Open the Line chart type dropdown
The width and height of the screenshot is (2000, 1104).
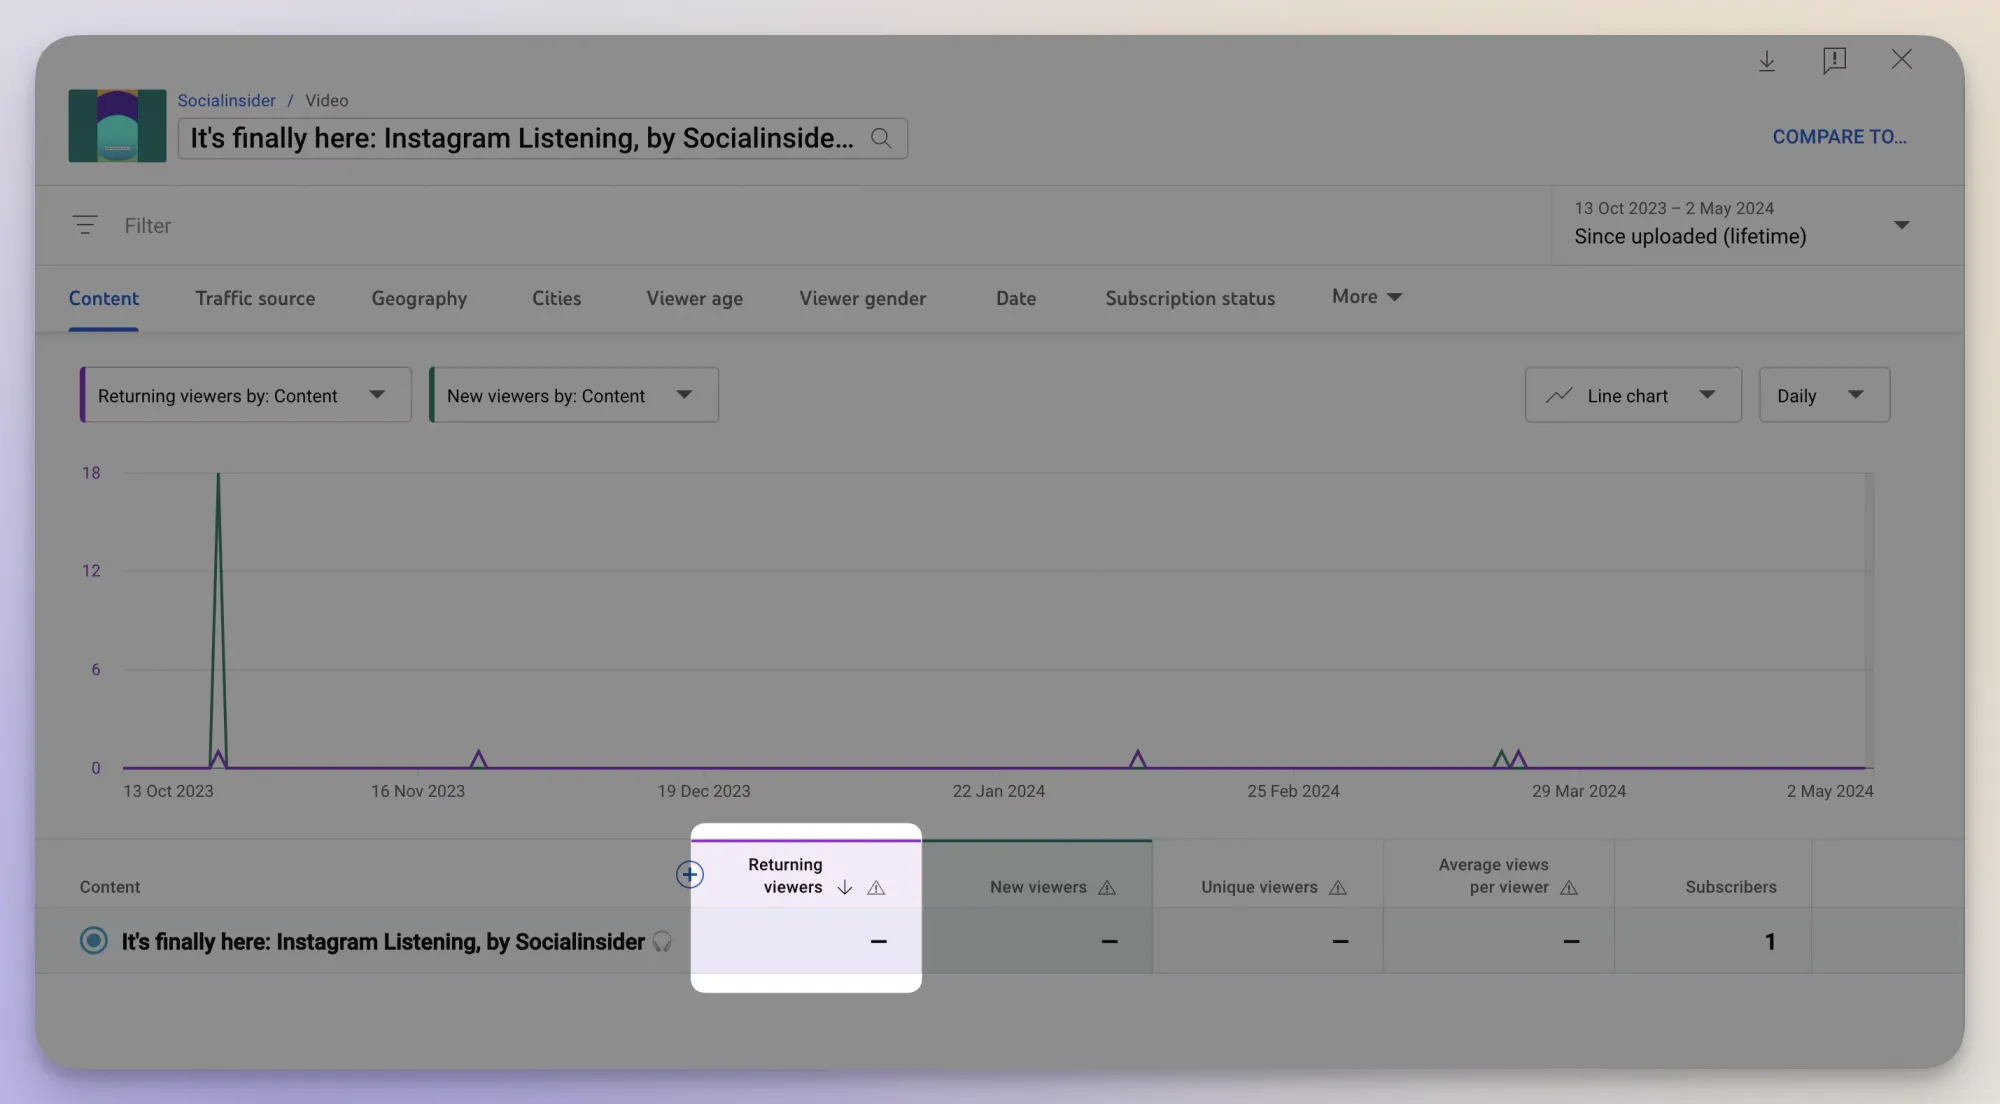point(1633,395)
